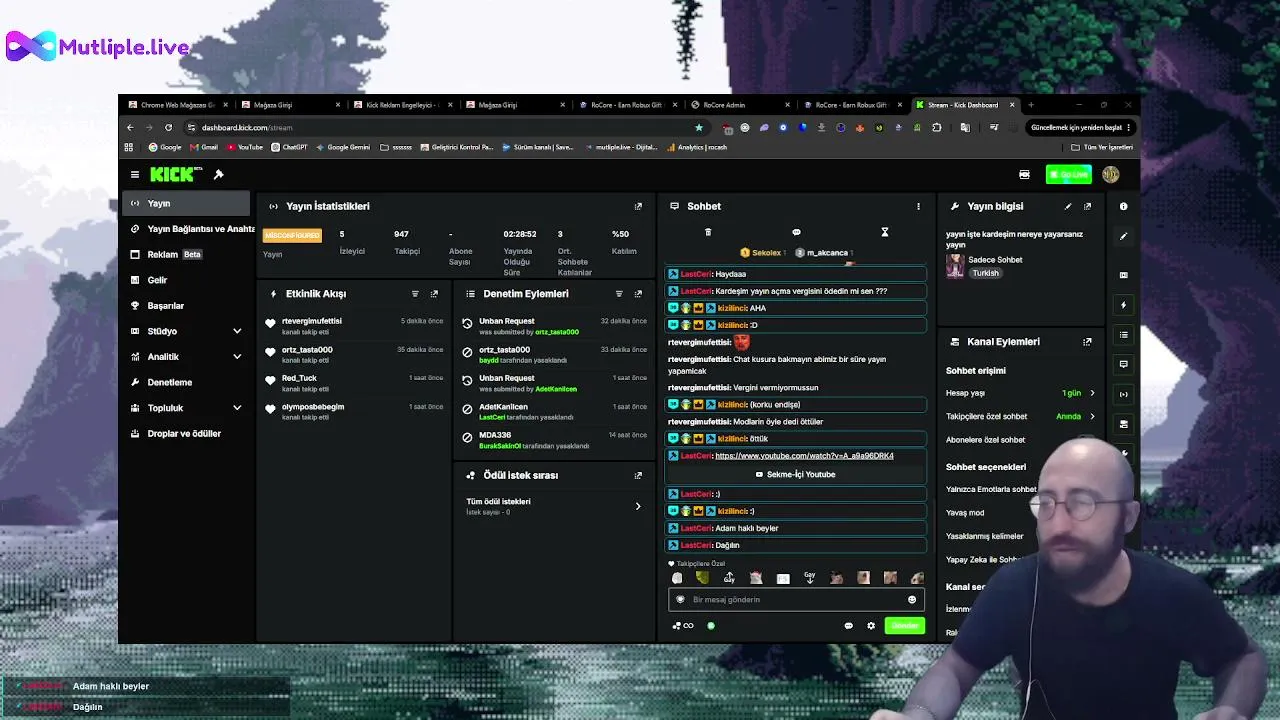Screen dimensions: 1280x720
Task: Open Denetleme sidebar item
Action: [187, 382]
